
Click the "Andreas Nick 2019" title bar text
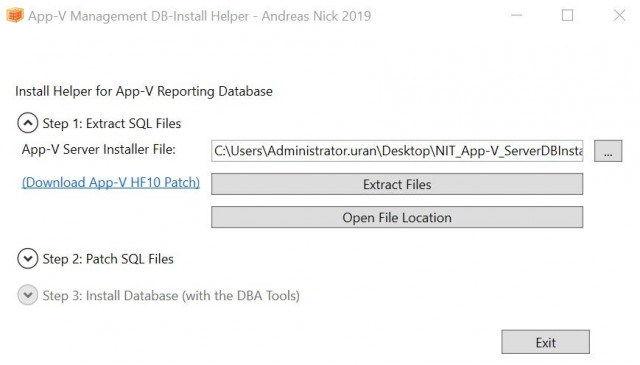tap(316, 16)
